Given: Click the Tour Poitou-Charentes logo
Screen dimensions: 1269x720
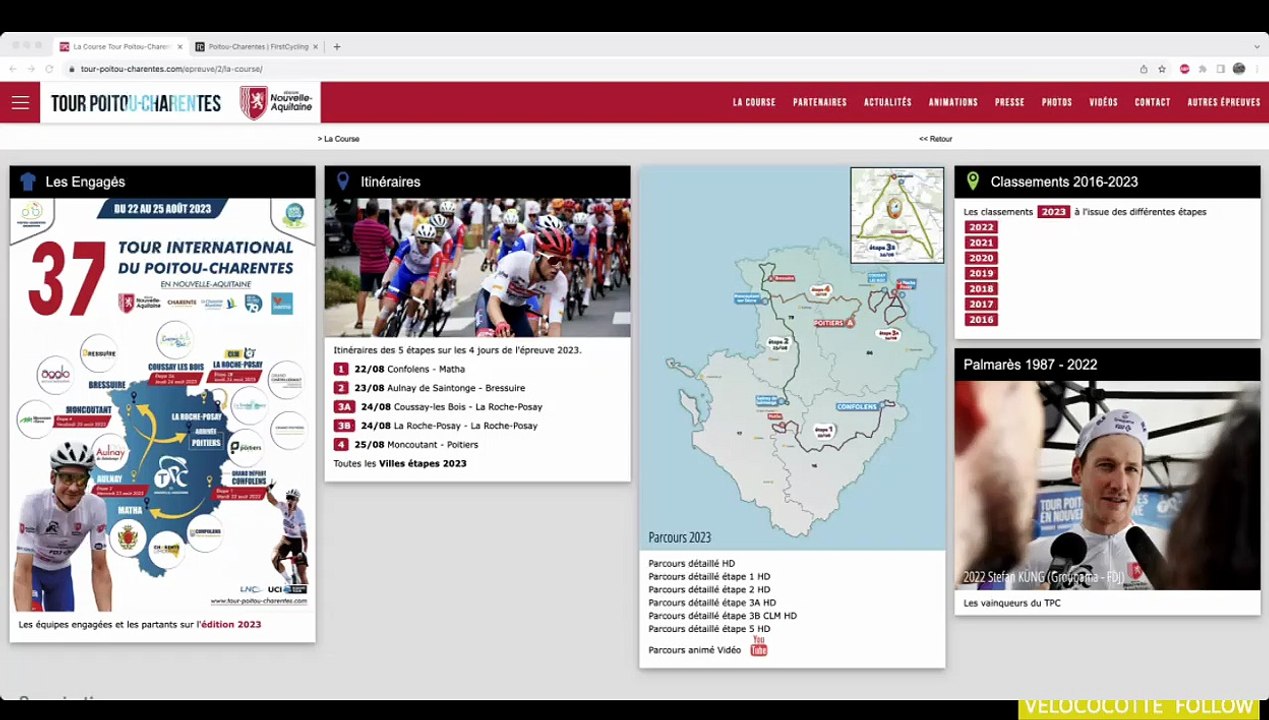Looking at the screenshot, I should click(136, 103).
